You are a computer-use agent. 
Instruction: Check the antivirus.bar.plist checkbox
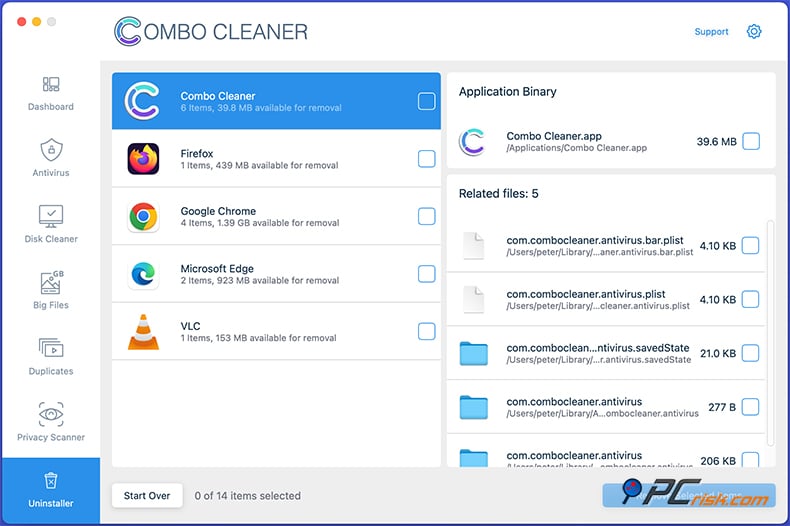click(x=750, y=246)
